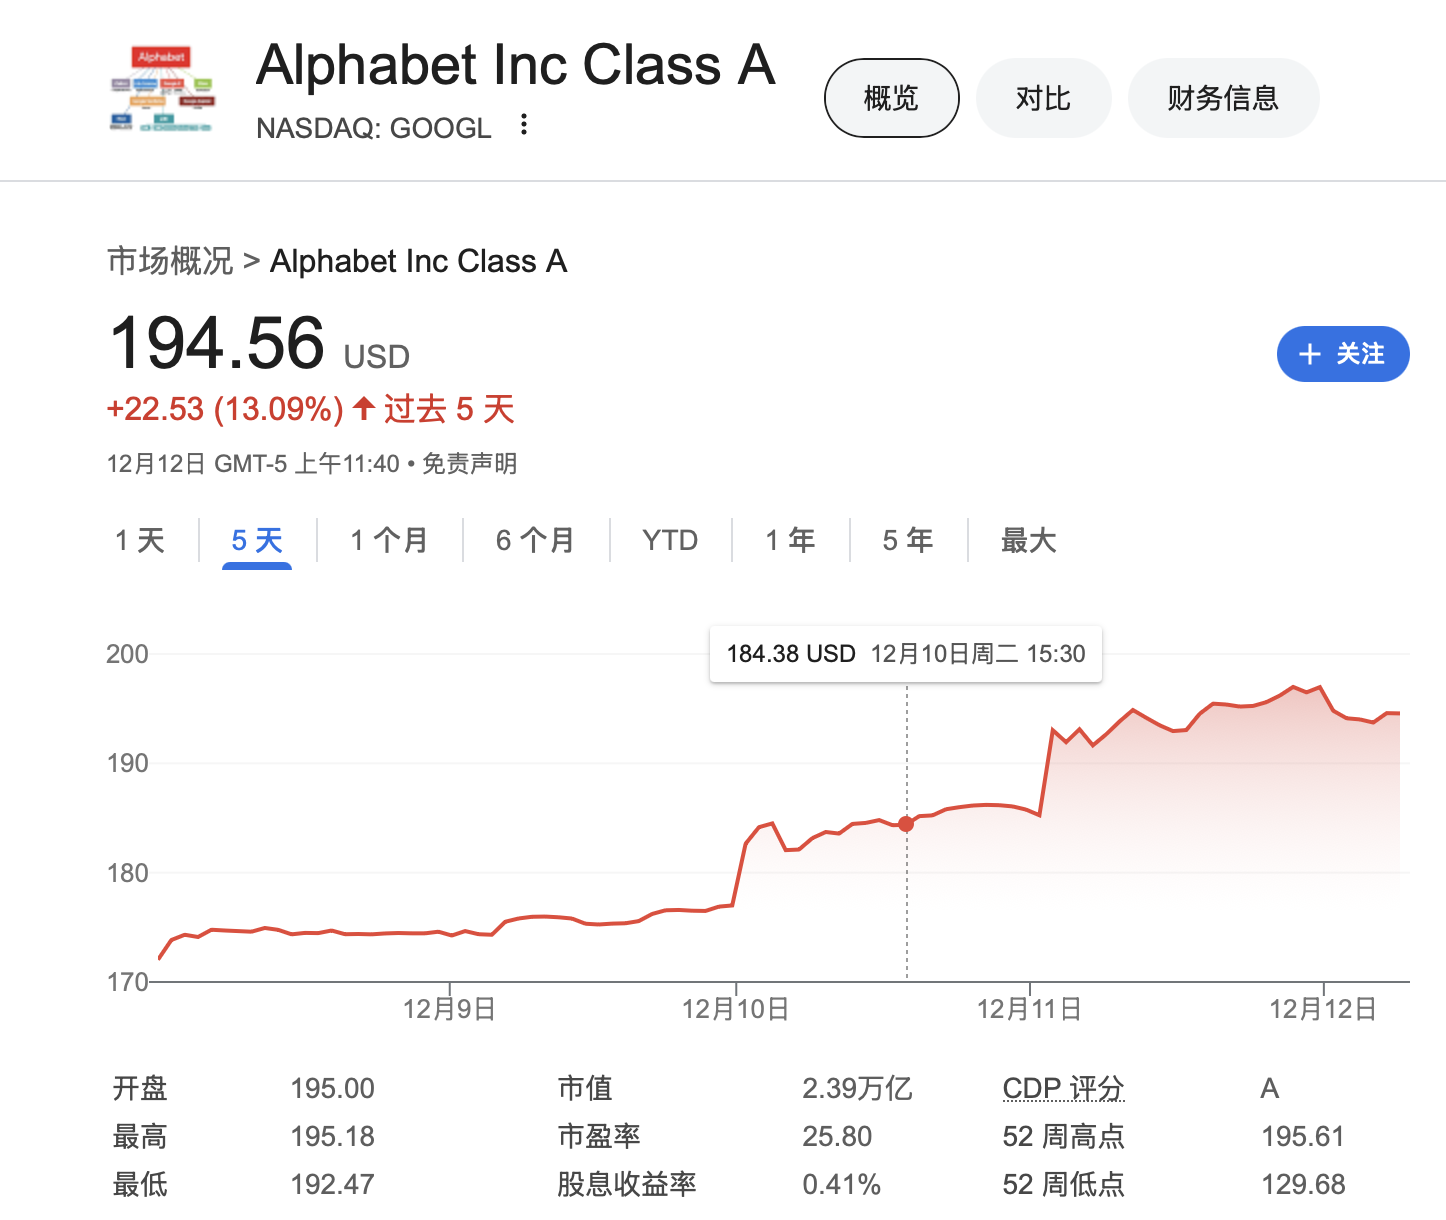Viewport: 1446px width, 1220px height.
Task: Switch chart to 1年 range
Action: click(789, 539)
